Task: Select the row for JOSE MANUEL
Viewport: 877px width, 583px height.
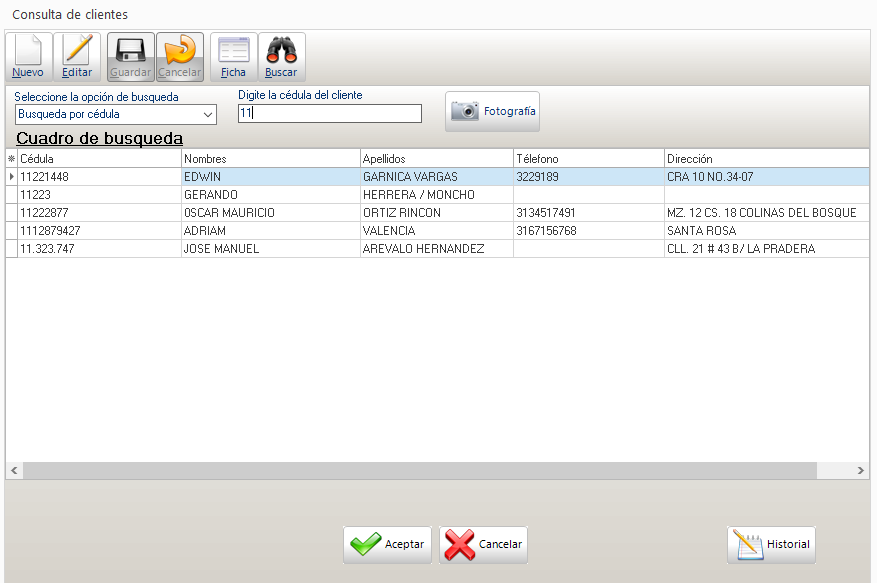Action: click(270, 249)
